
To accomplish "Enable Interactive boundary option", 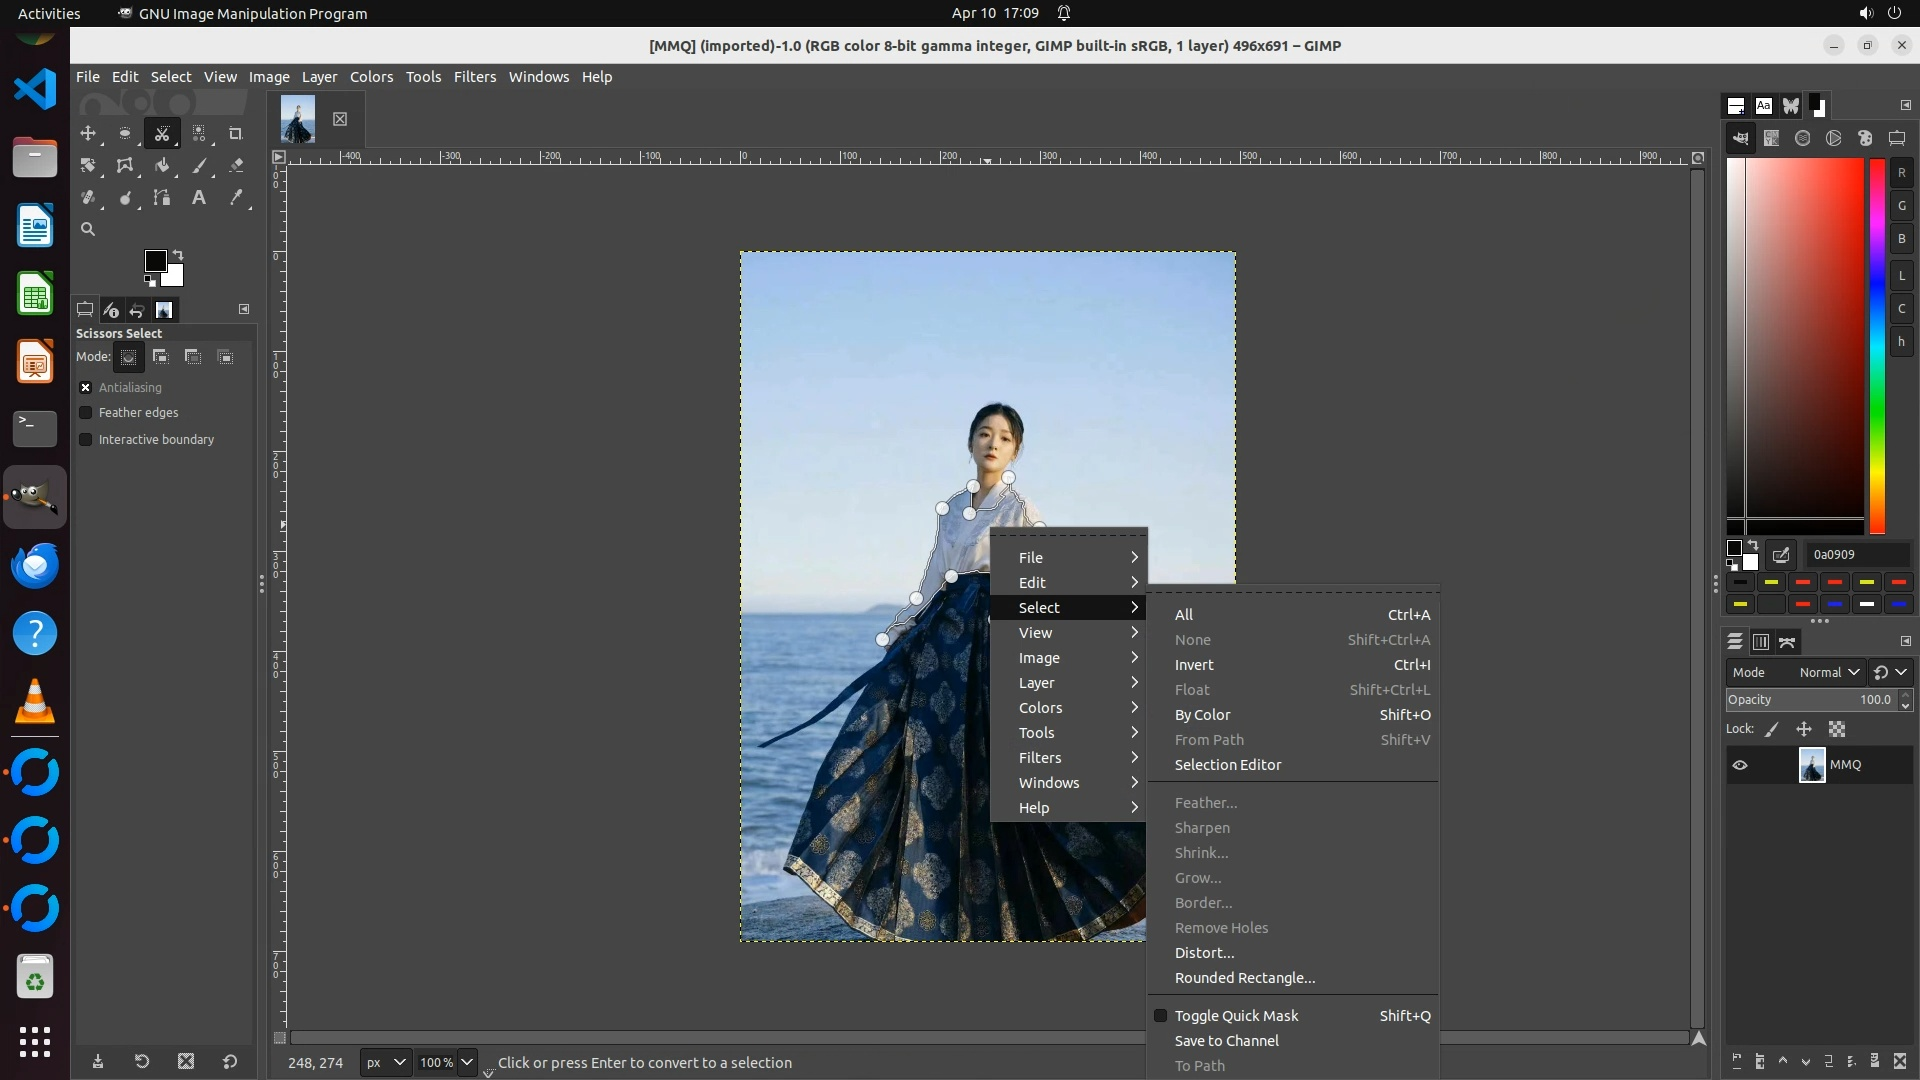I will [86, 440].
